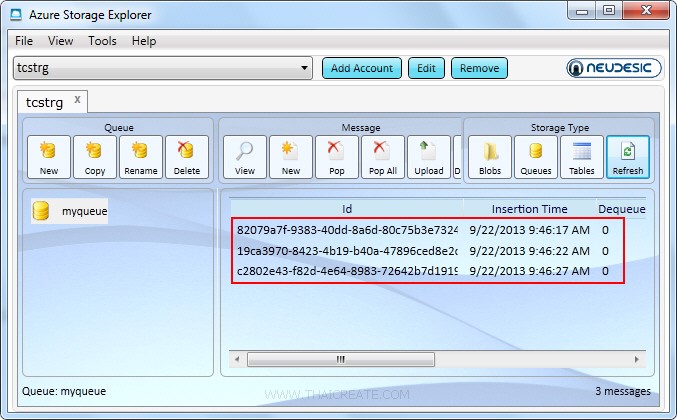Select message 82079a7f-9383-40dd
The image size is (677, 420).
pyautogui.click(x=347, y=230)
